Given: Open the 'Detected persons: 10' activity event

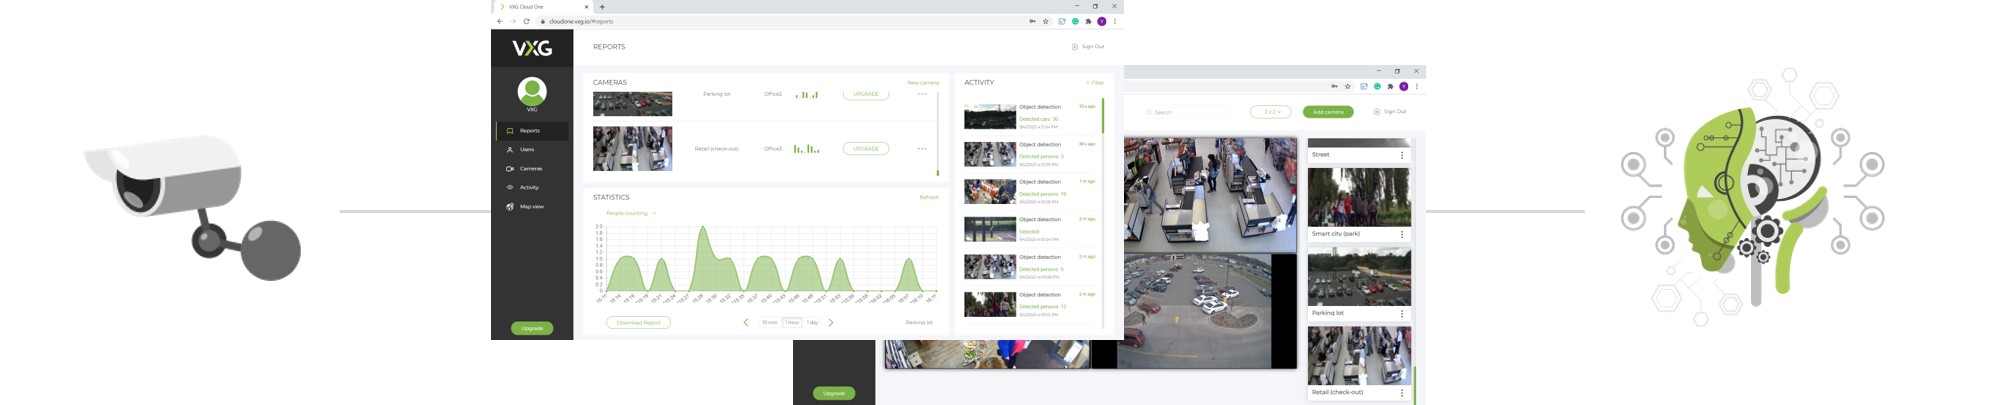Looking at the screenshot, I should tap(1030, 192).
